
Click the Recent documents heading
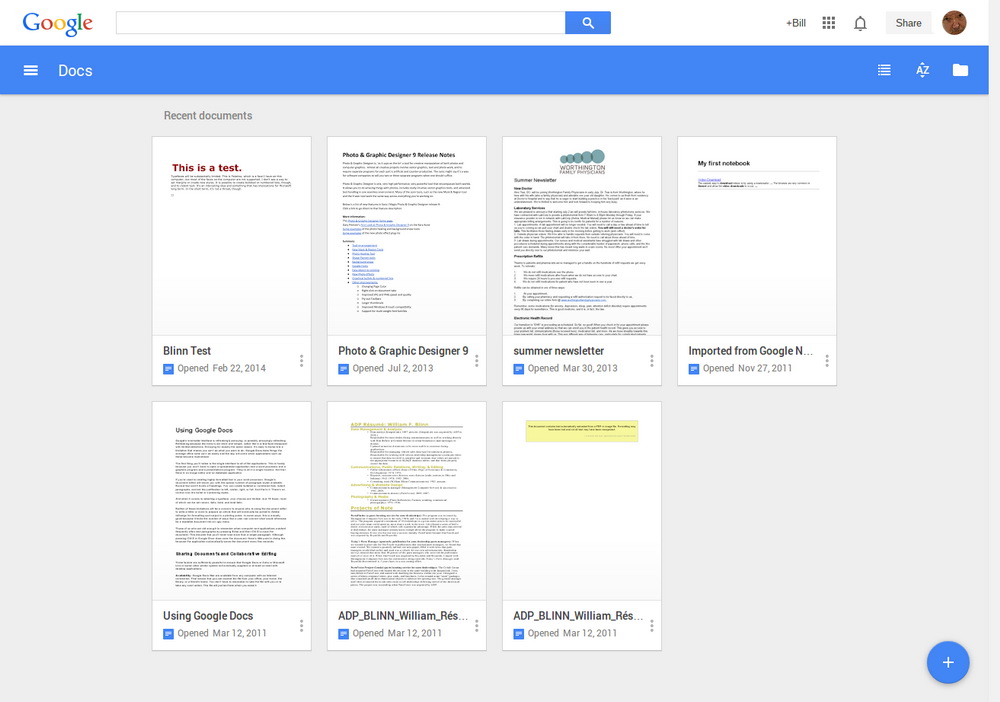pyautogui.click(x=208, y=115)
